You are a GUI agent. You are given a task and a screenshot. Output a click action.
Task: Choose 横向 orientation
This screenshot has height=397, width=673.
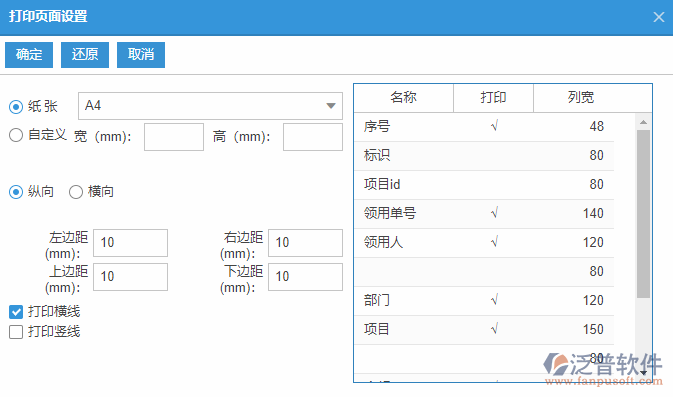click(76, 191)
